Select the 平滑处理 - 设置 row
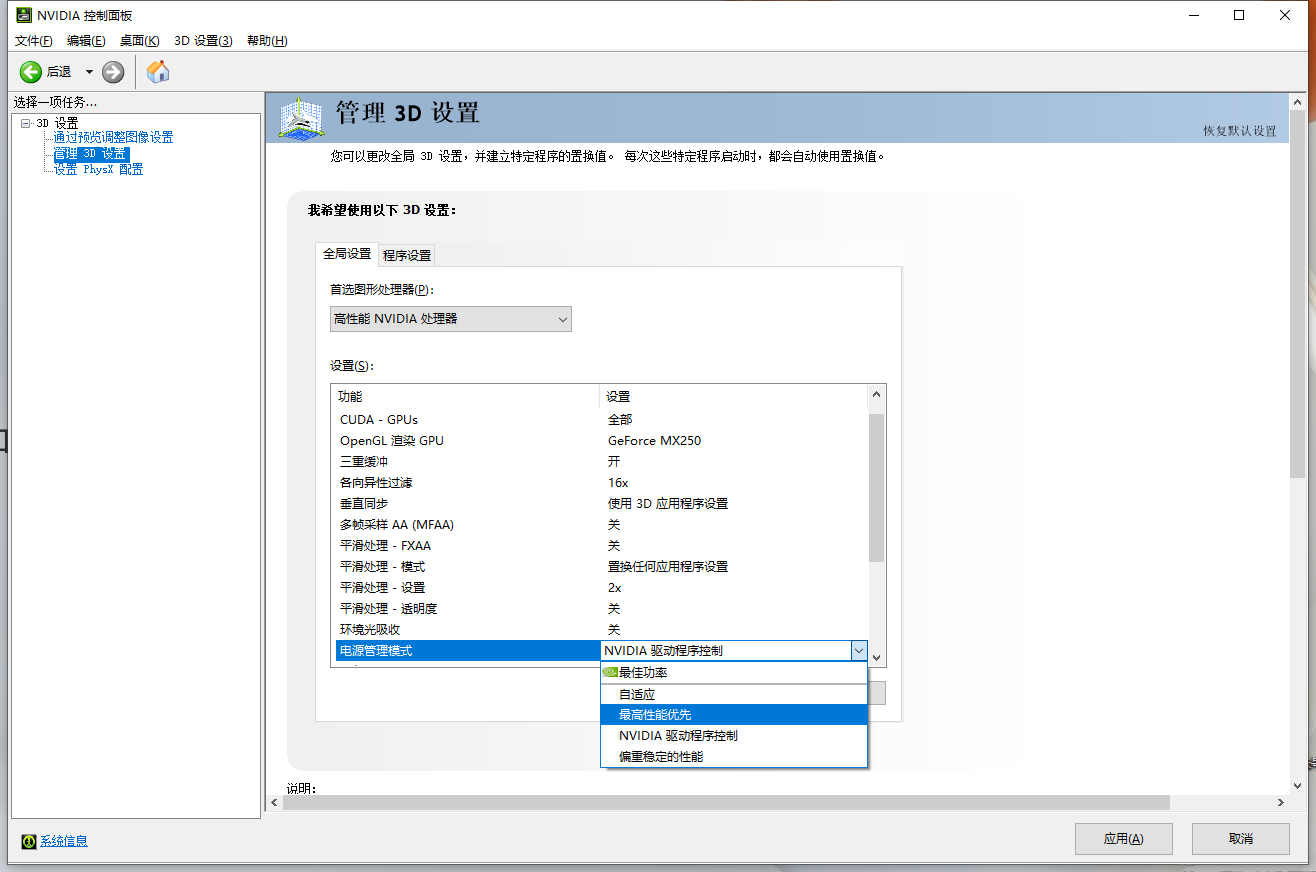Viewport: 1316px width, 872px height. pyautogui.click(x=600, y=588)
